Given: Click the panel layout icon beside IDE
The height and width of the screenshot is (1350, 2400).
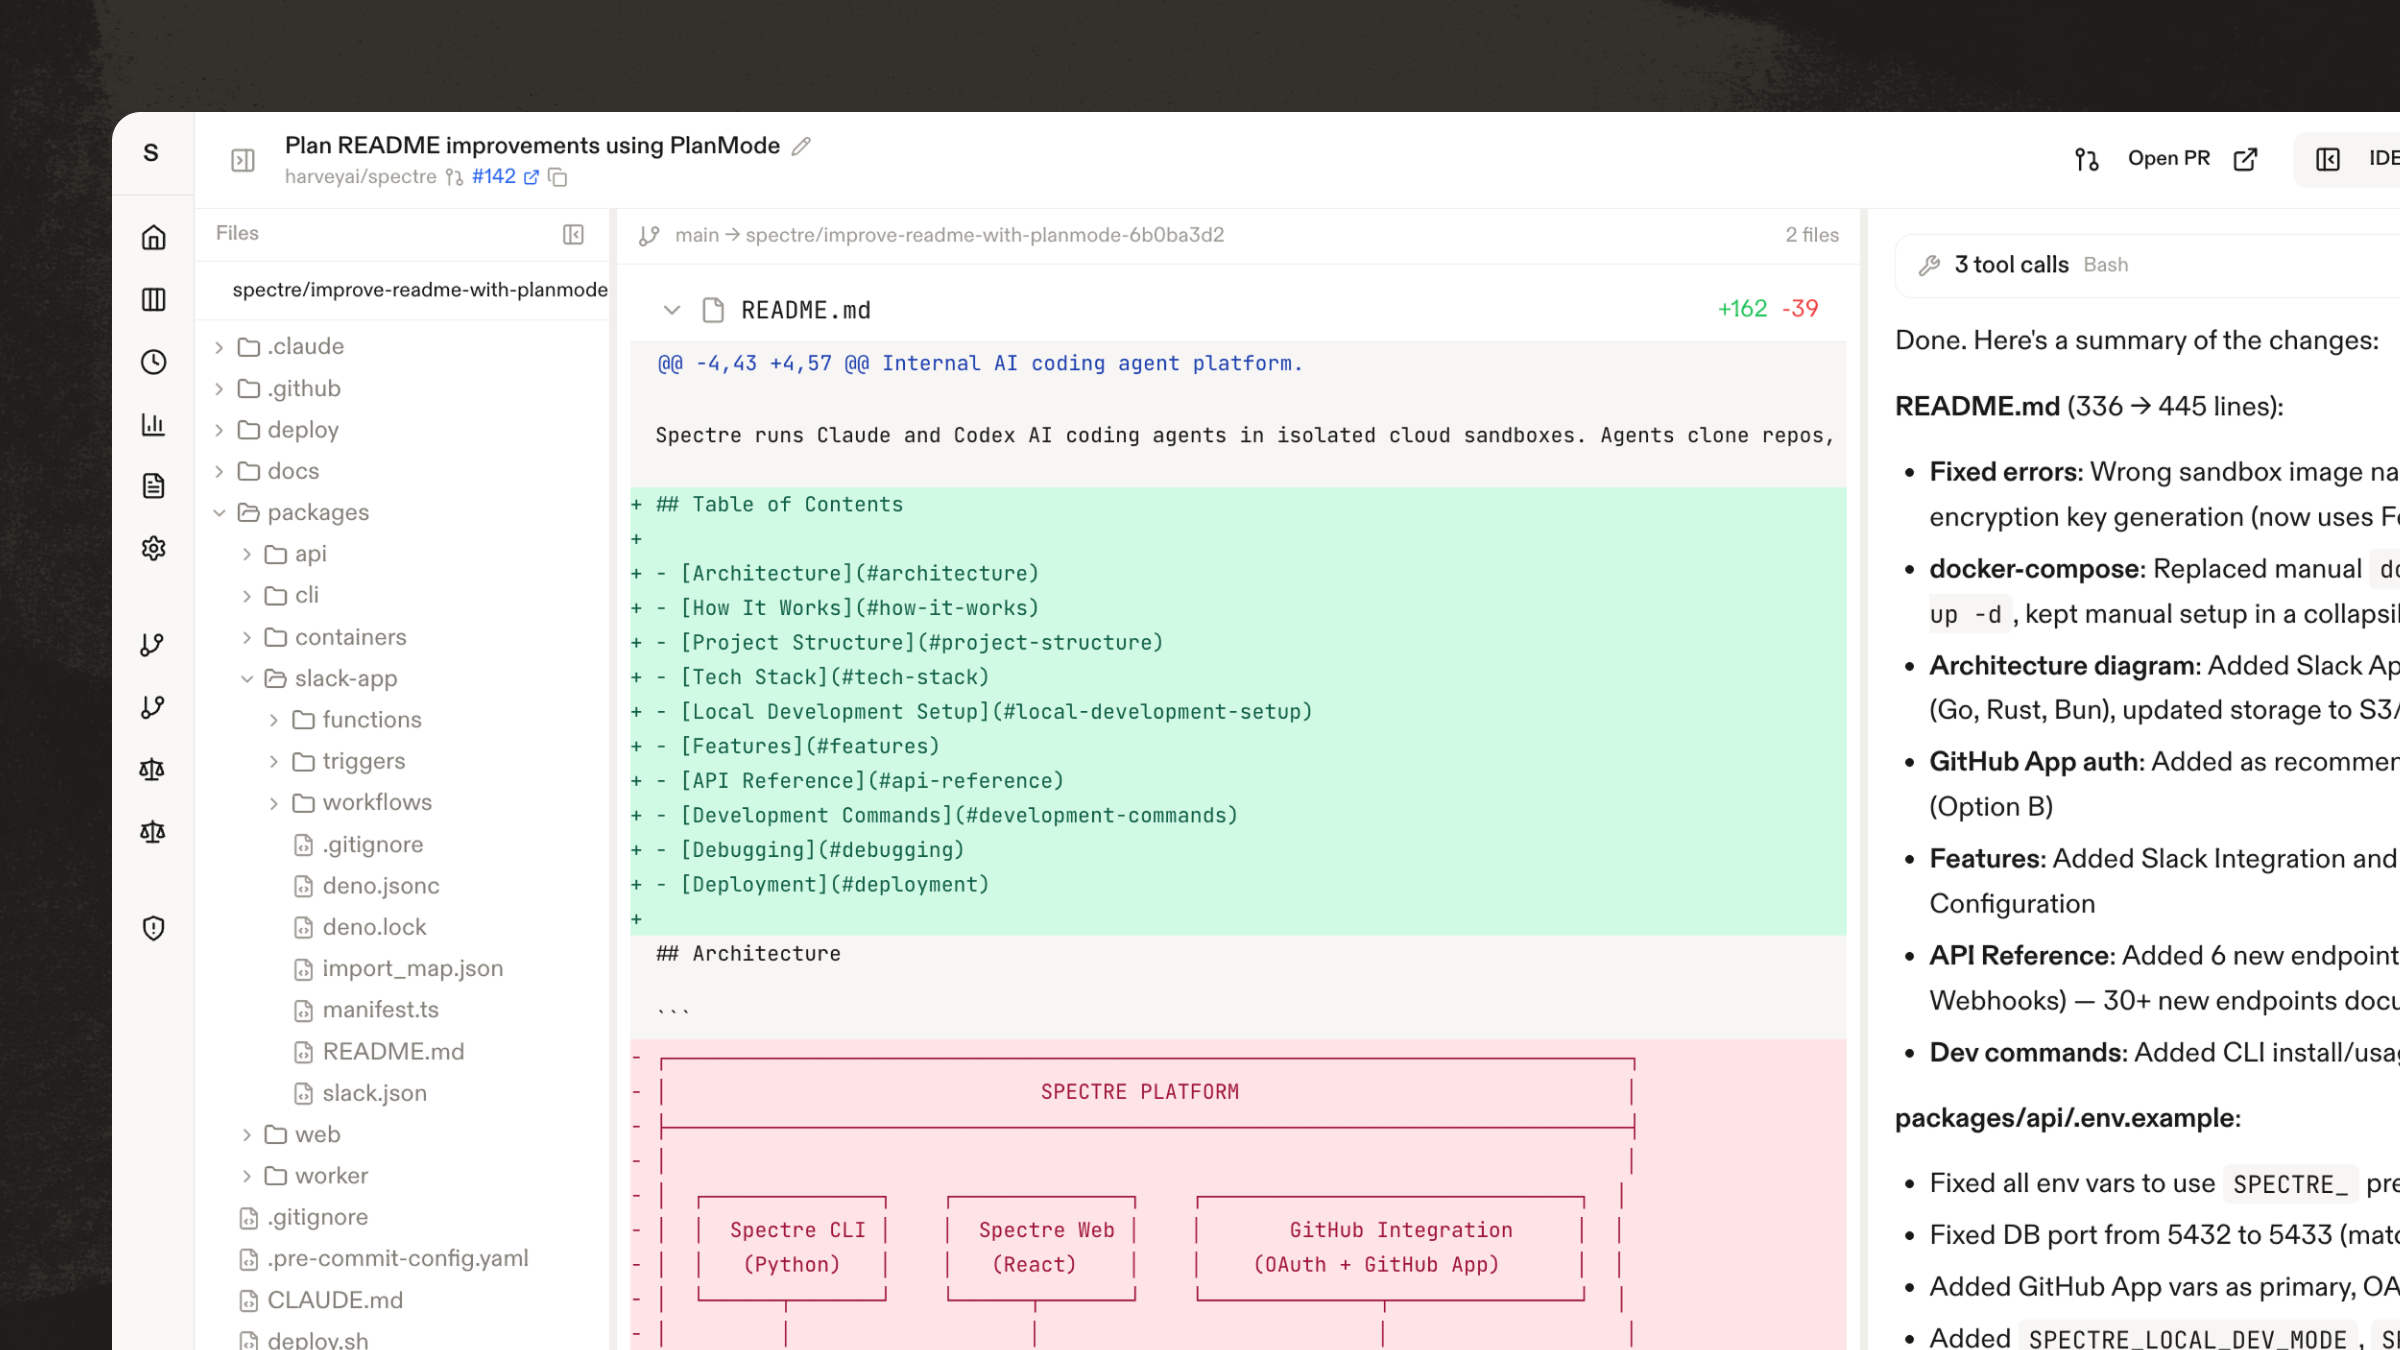Looking at the screenshot, I should [2328, 159].
